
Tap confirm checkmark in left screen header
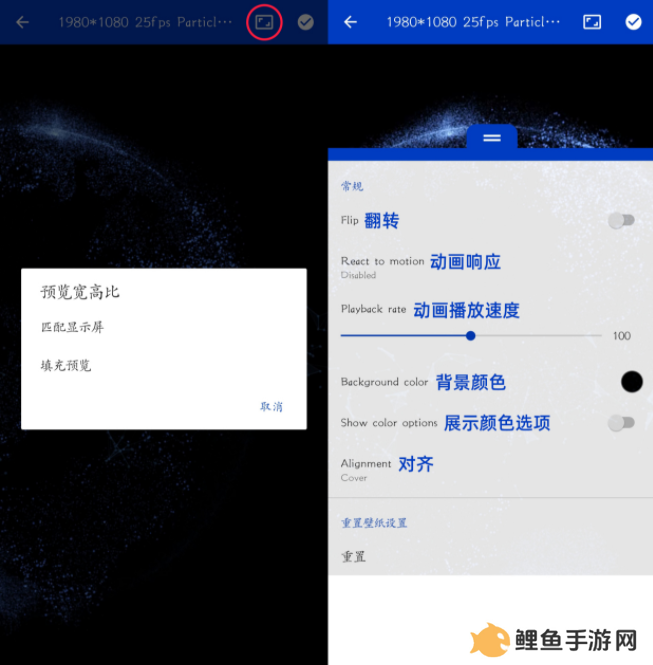click(x=305, y=22)
